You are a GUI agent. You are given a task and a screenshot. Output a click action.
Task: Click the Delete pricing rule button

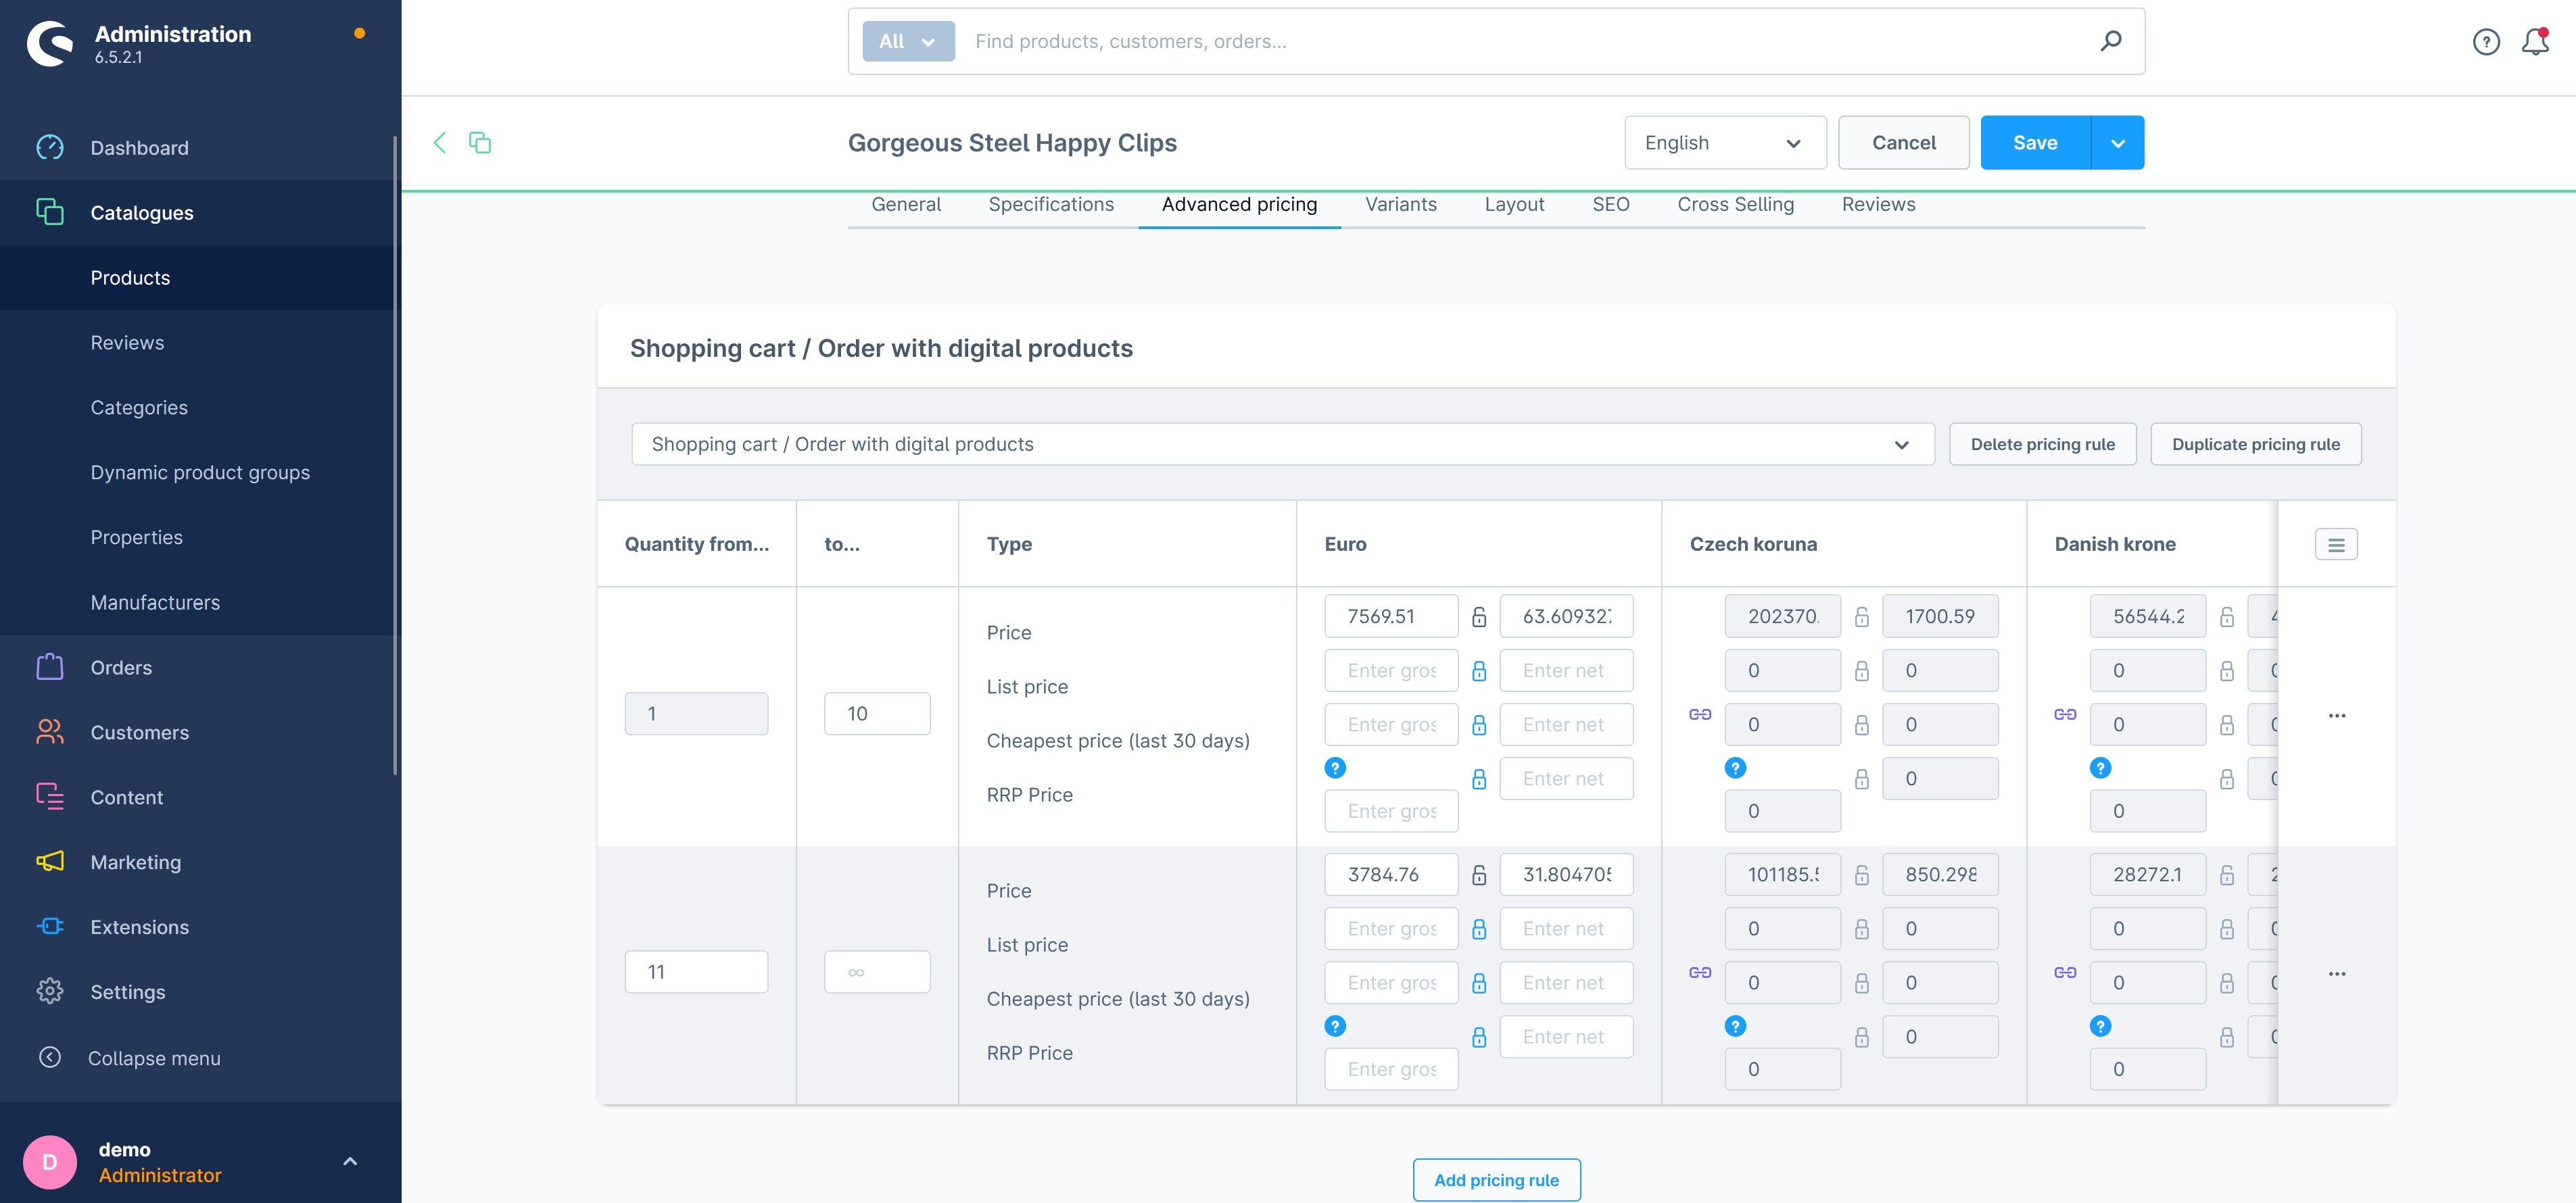coord(2042,443)
